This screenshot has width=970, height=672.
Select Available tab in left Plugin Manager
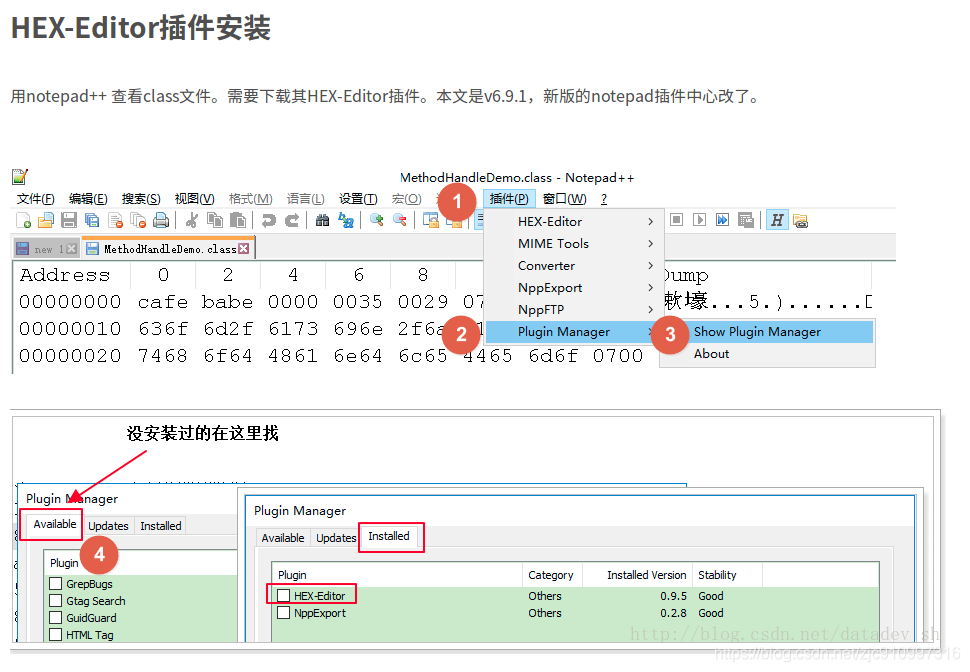(x=55, y=524)
